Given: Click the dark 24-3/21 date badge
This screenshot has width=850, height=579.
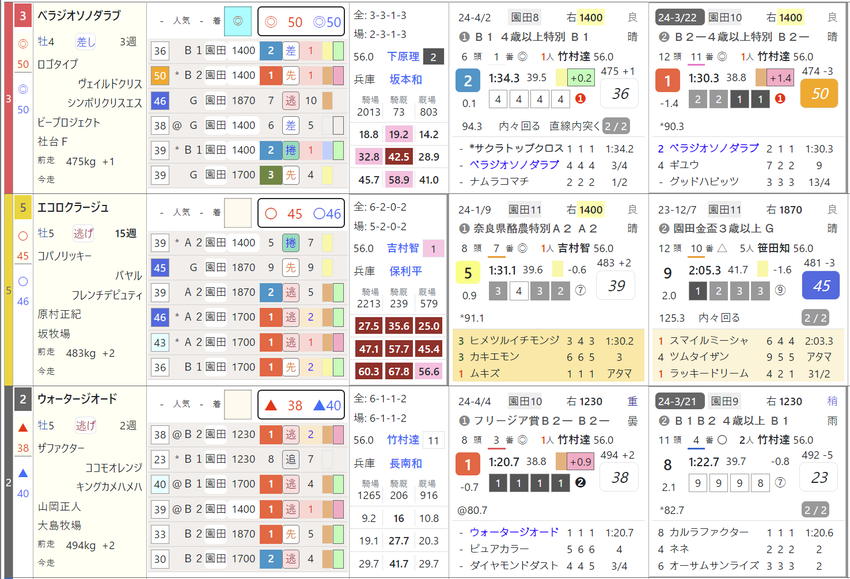Looking at the screenshot, I should pyautogui.click(x=678, y=401).
